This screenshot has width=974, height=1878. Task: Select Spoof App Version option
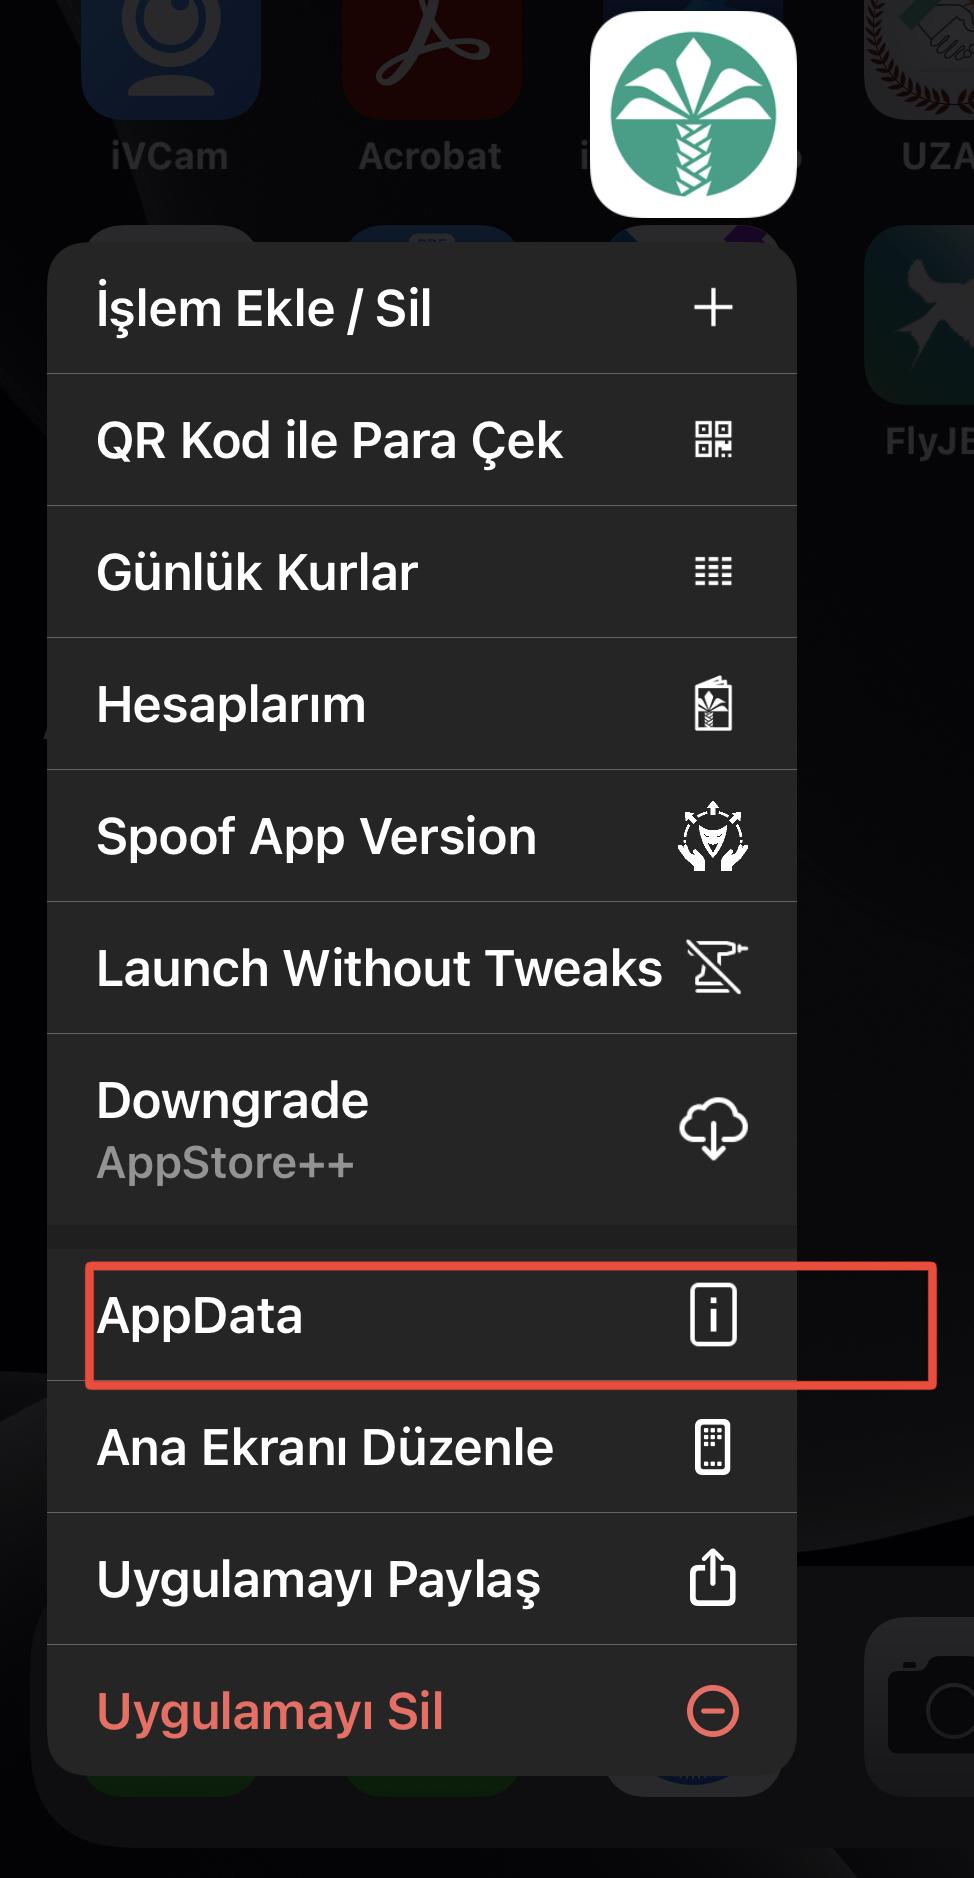pos(316,836)
